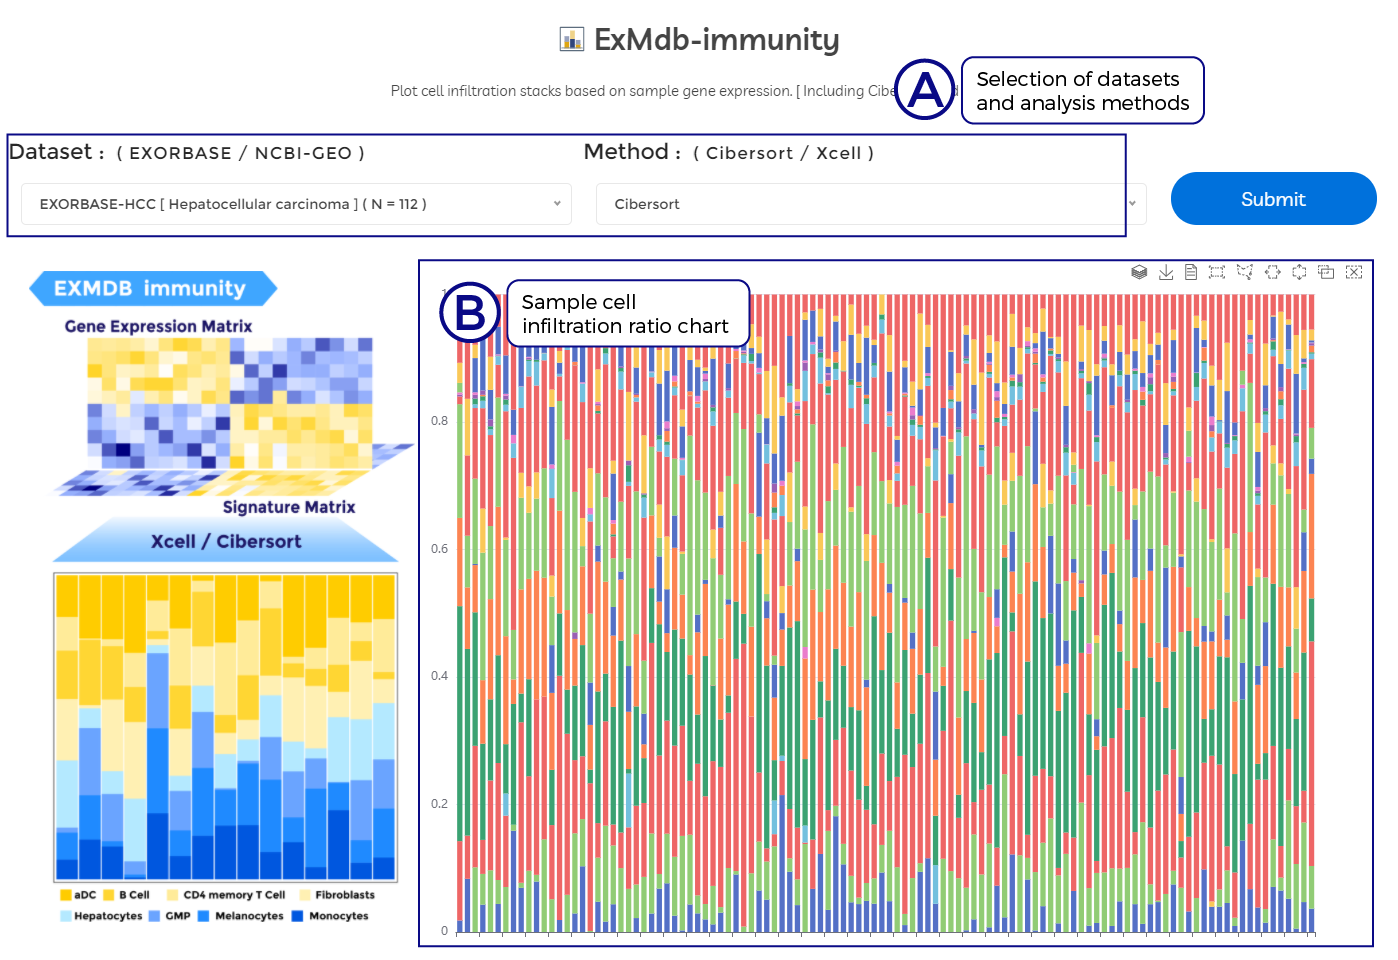This screenshot has height=960, width=1398.
Task: Click the 0.2 y-axis label
Action: tap(440, 804)
